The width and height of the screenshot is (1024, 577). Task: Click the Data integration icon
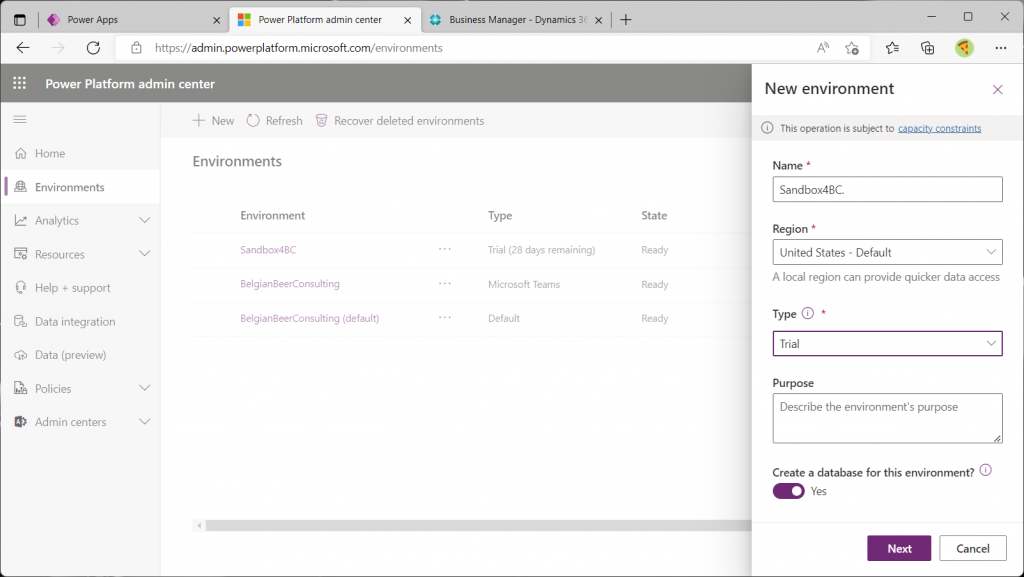[x=21, y=321]
